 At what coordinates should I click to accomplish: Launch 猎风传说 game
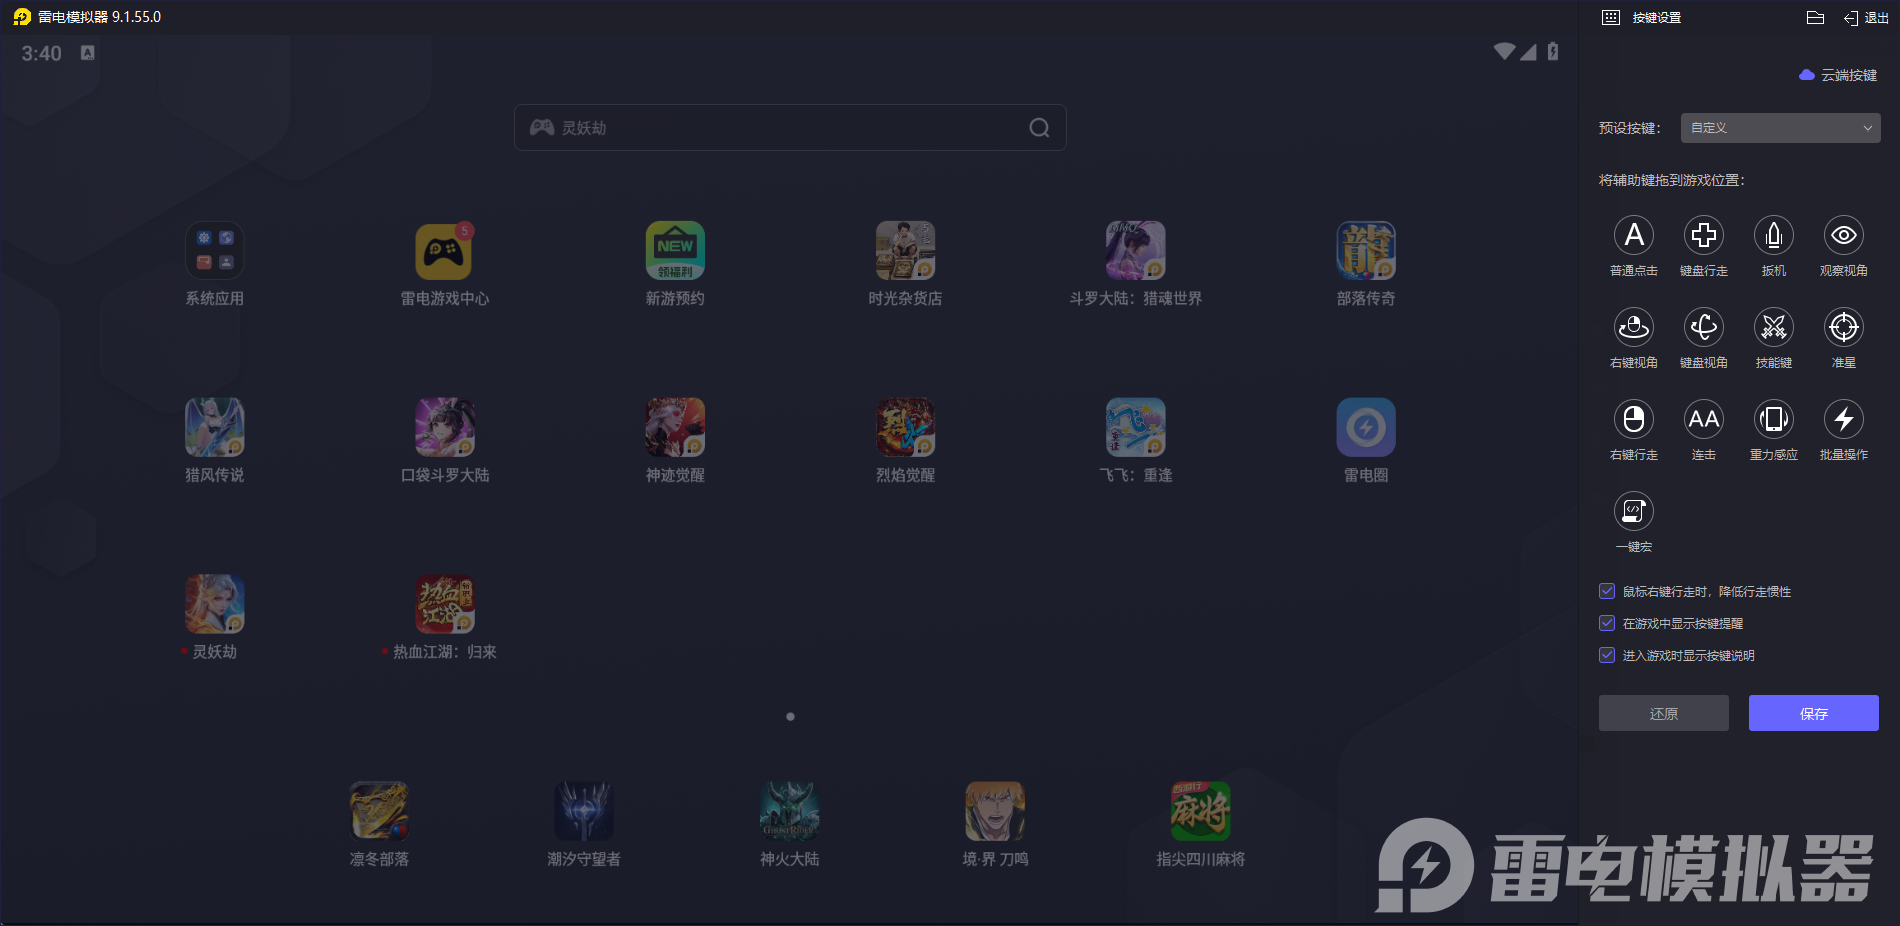[x=215, y=427]
